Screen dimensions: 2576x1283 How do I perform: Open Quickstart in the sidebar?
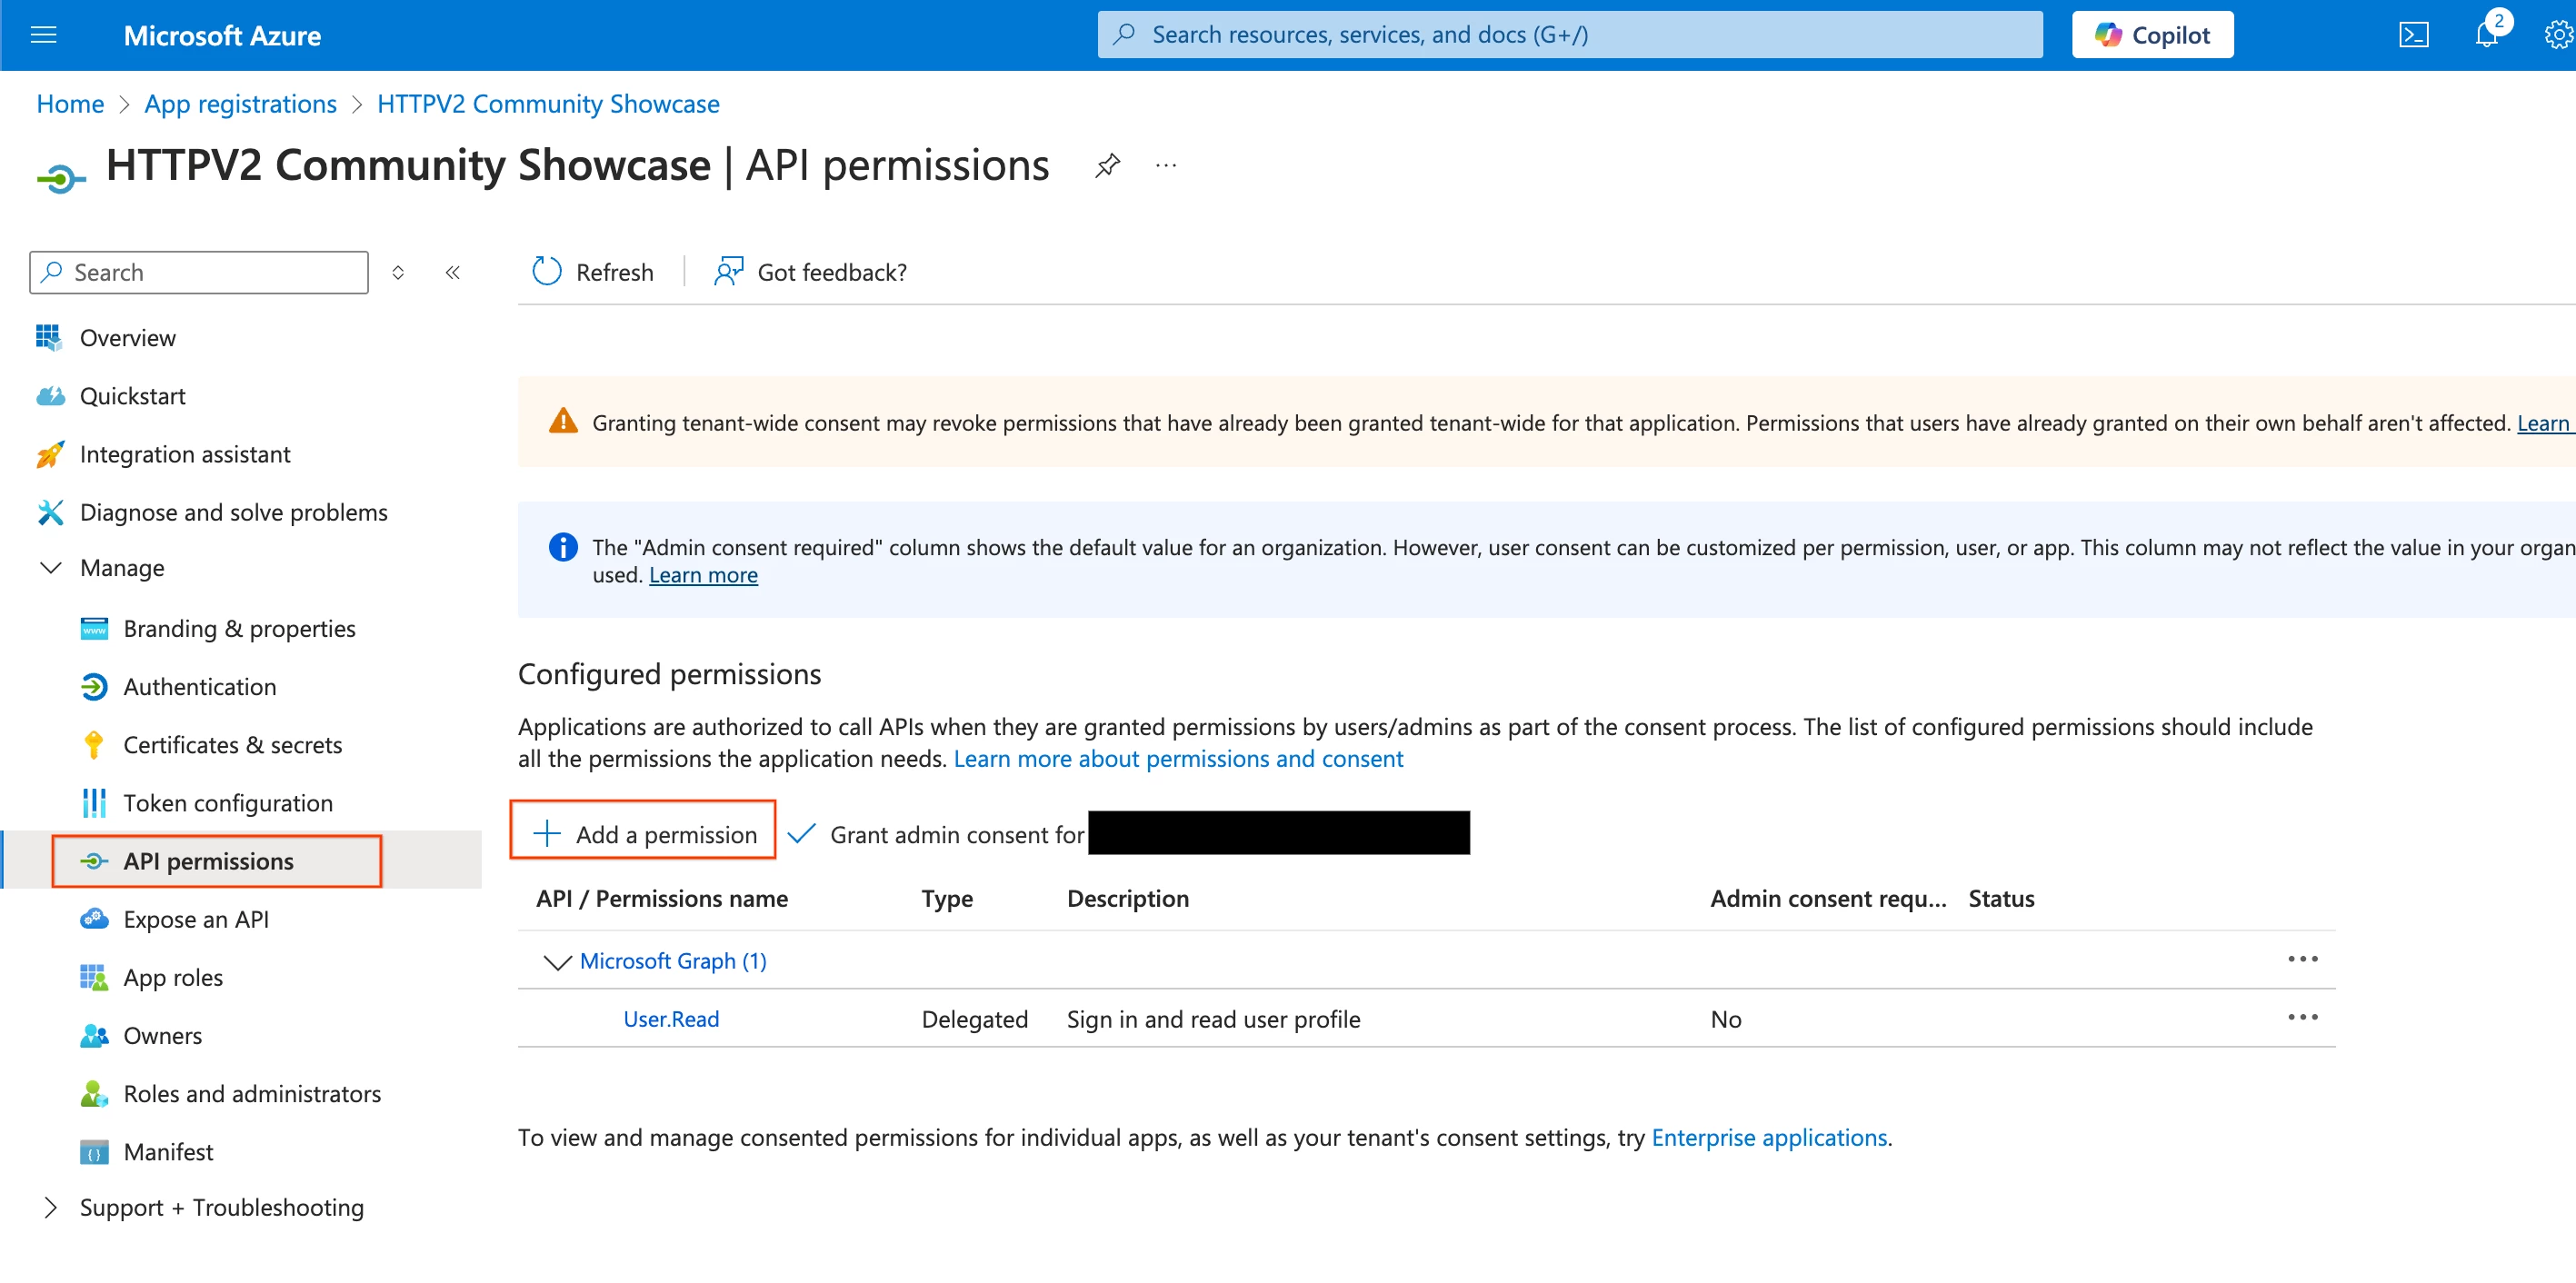point(132,396)
